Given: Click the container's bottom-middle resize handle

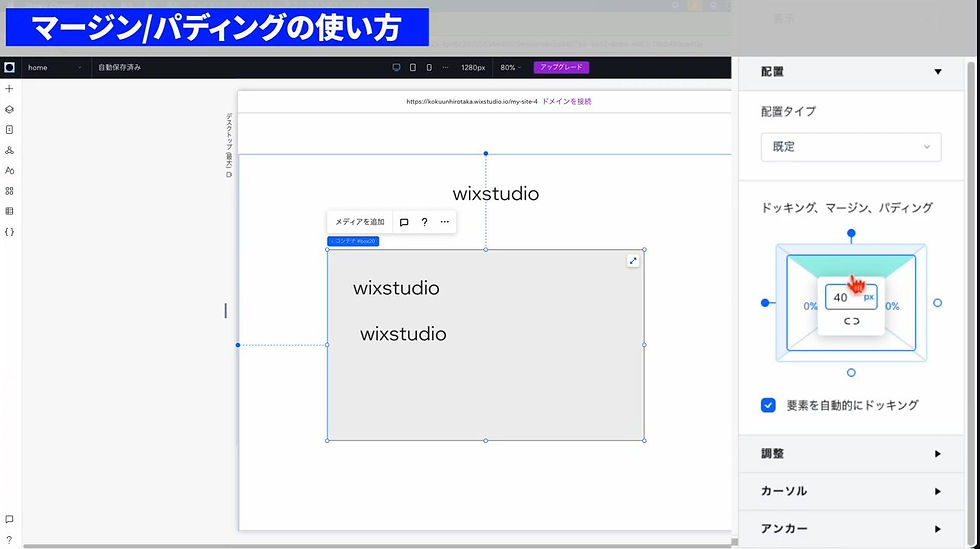Looking at the screenshot, I should click(486, 441).
